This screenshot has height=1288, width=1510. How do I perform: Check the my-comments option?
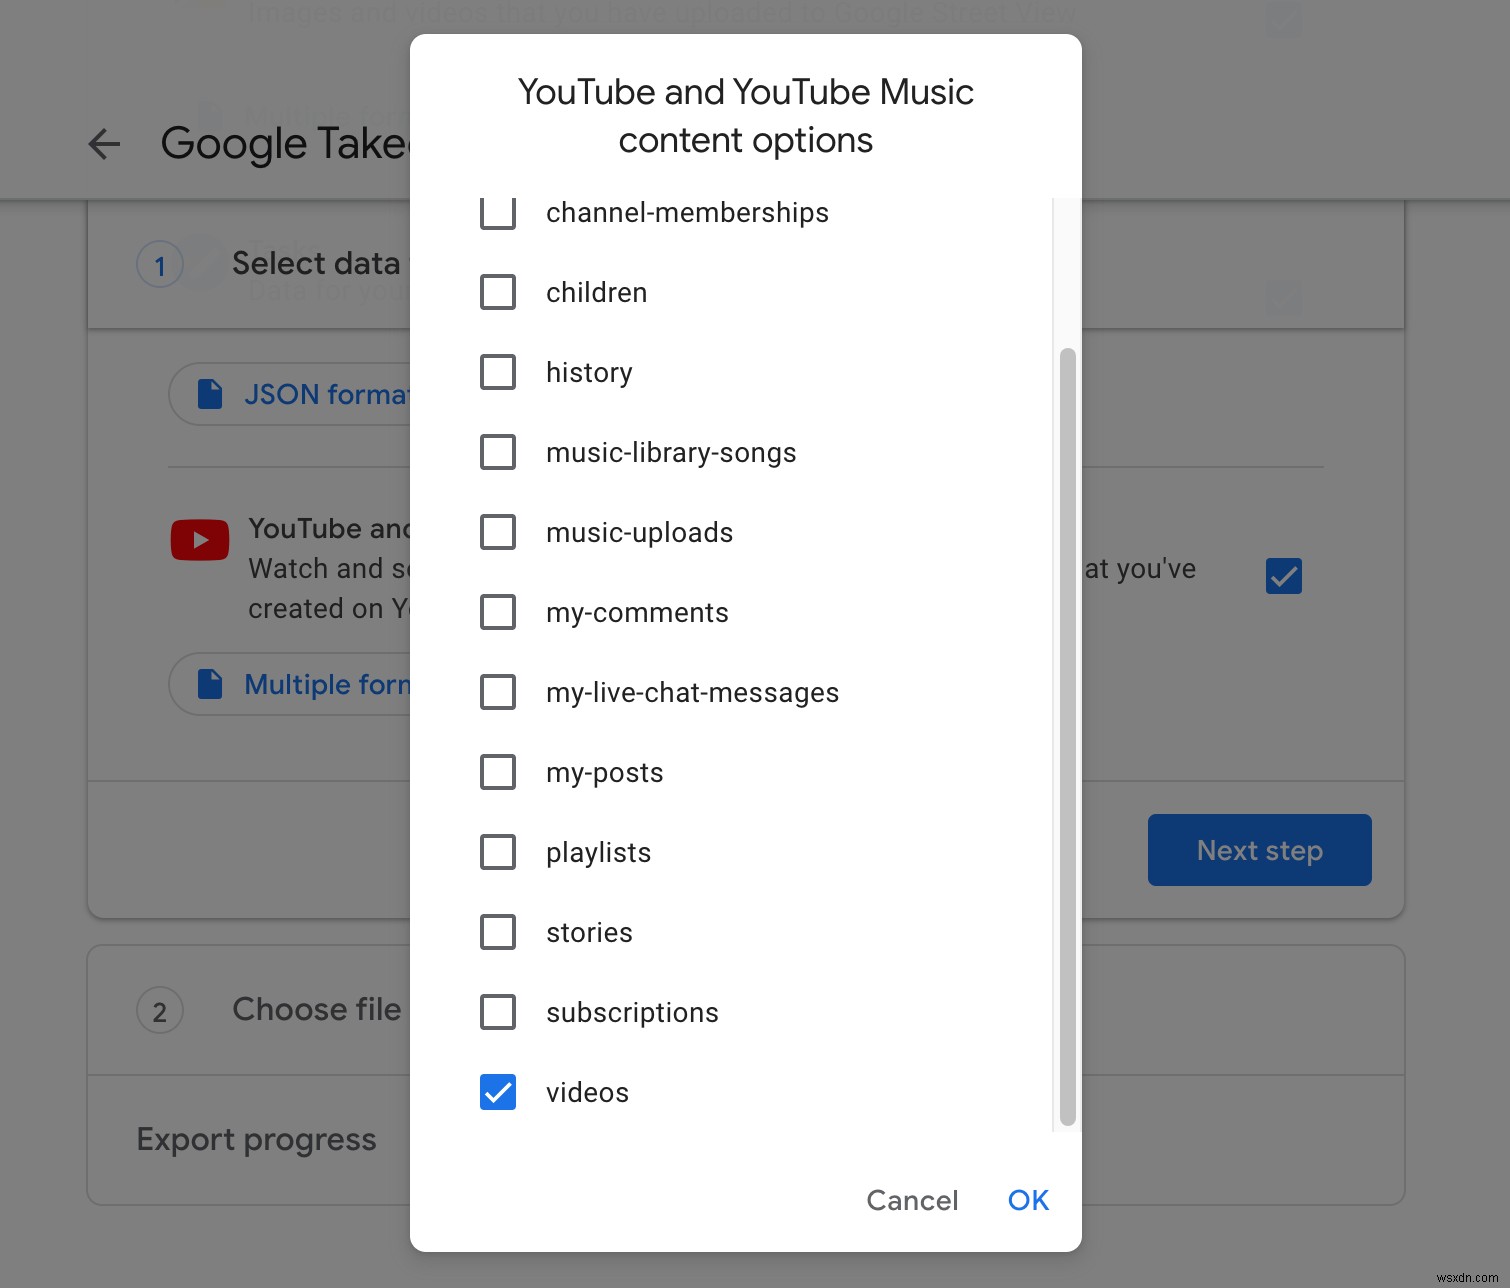(x=497, y=612)
